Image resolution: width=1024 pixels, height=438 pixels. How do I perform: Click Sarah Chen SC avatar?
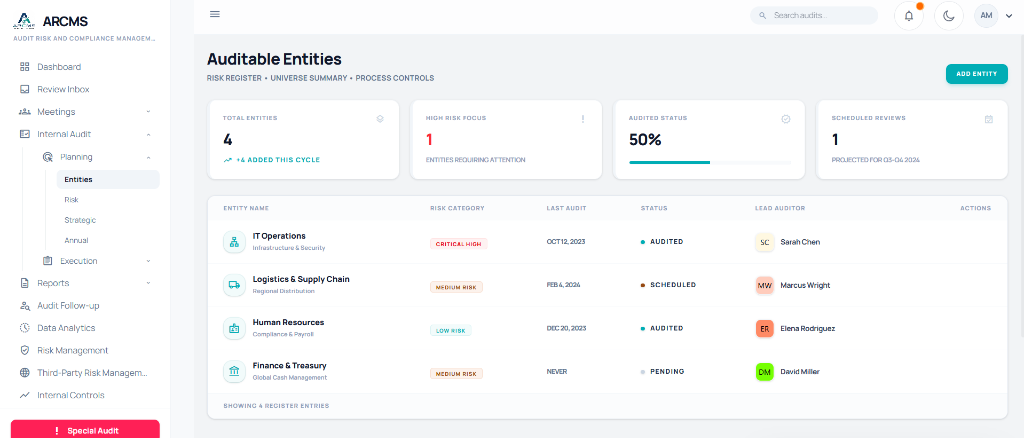(x=764, y=242)
